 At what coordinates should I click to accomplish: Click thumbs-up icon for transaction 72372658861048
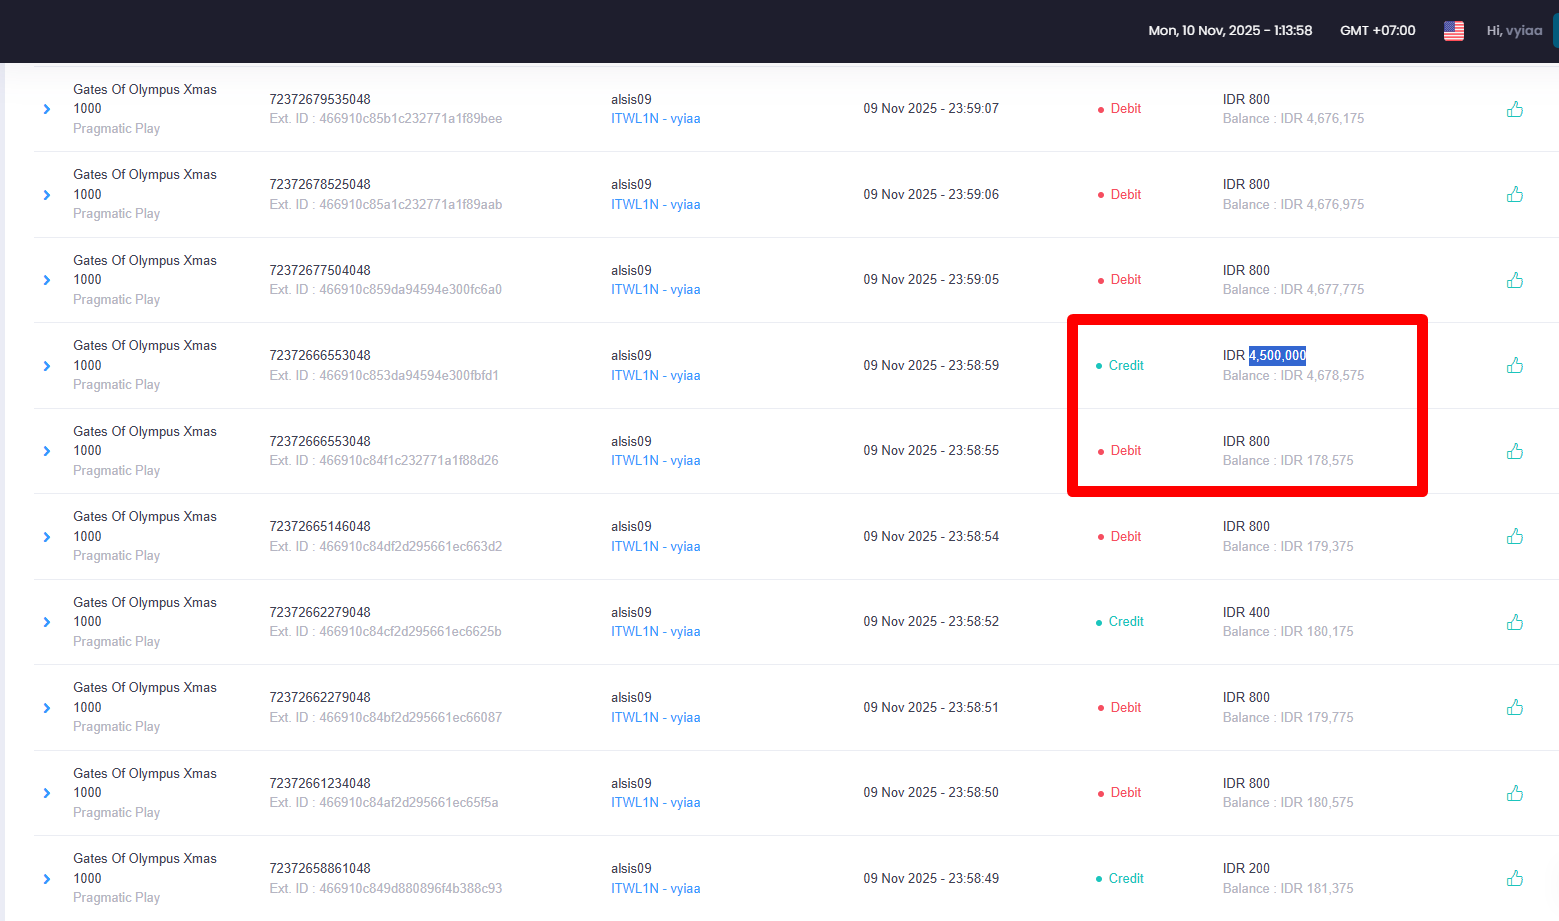(1515, 878)
